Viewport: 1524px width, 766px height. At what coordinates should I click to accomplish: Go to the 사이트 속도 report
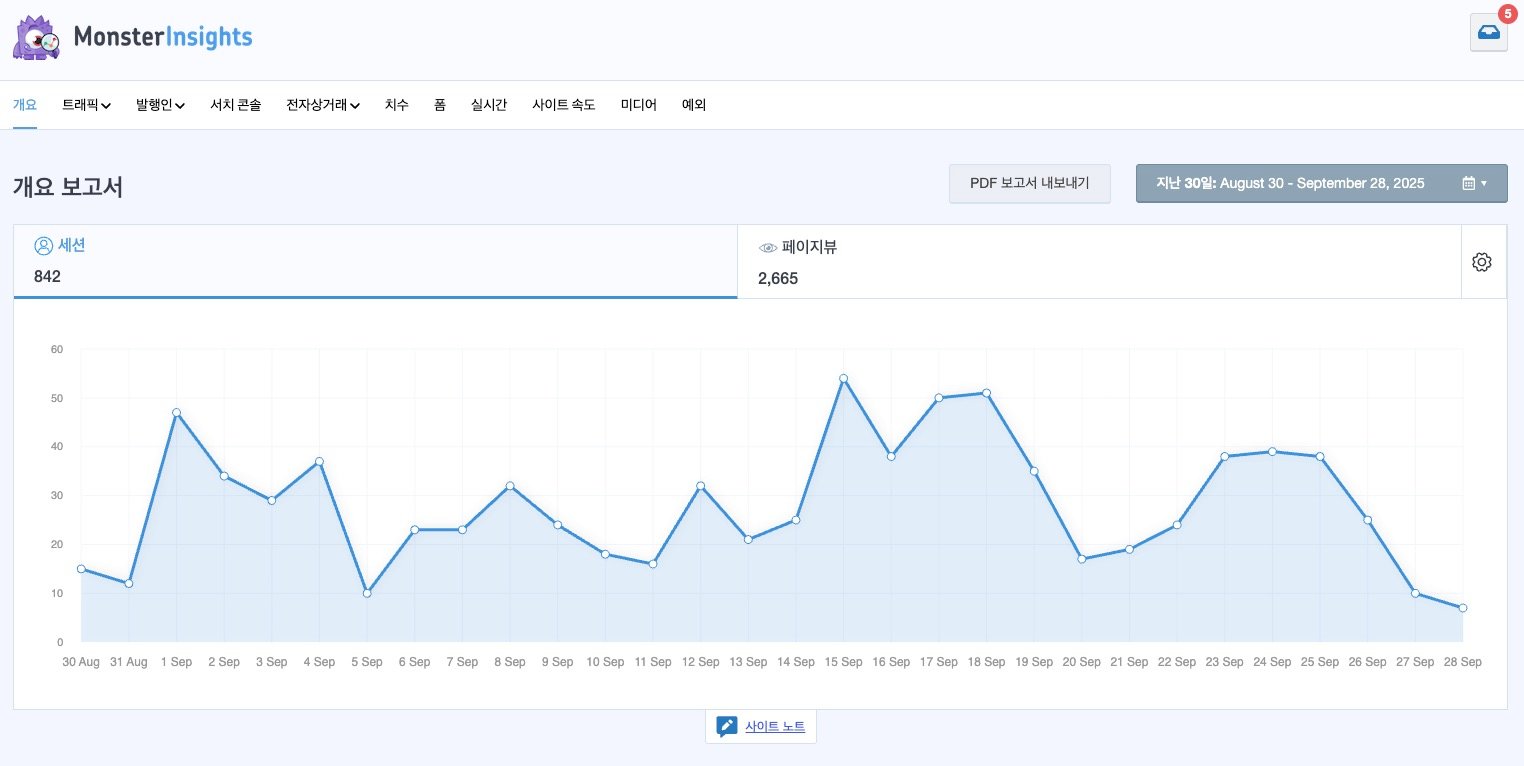[563, 105]
